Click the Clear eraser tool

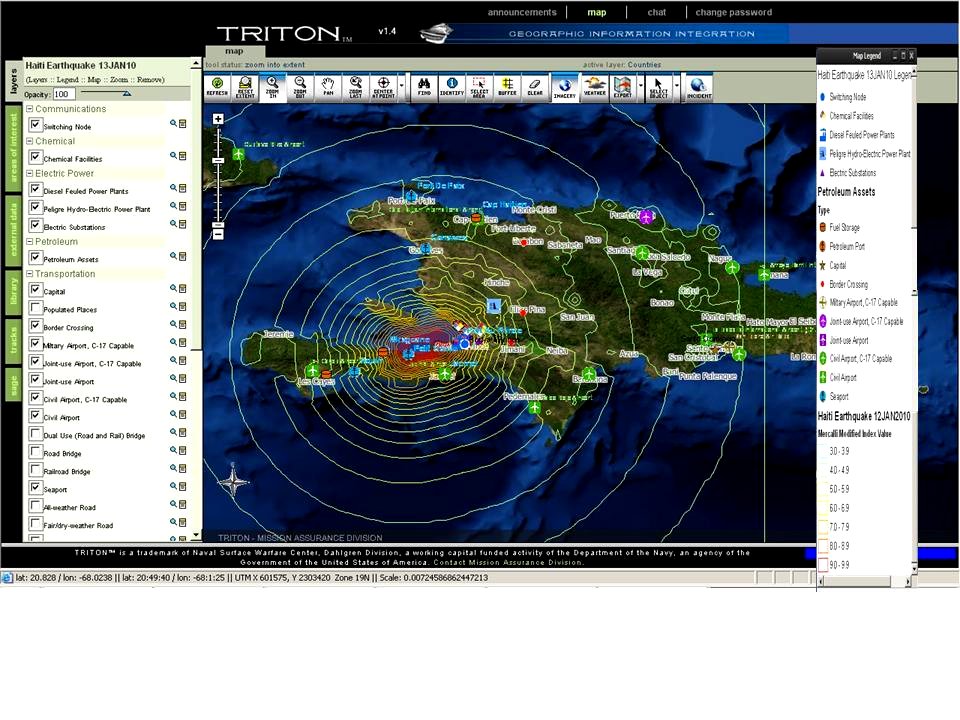point(535,87)
